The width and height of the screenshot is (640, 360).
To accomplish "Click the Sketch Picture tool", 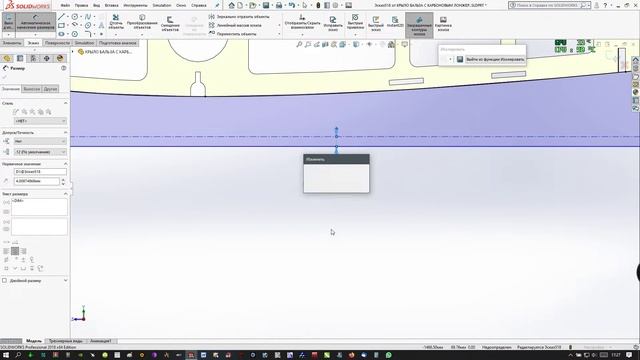I will (x=443, y=24).
